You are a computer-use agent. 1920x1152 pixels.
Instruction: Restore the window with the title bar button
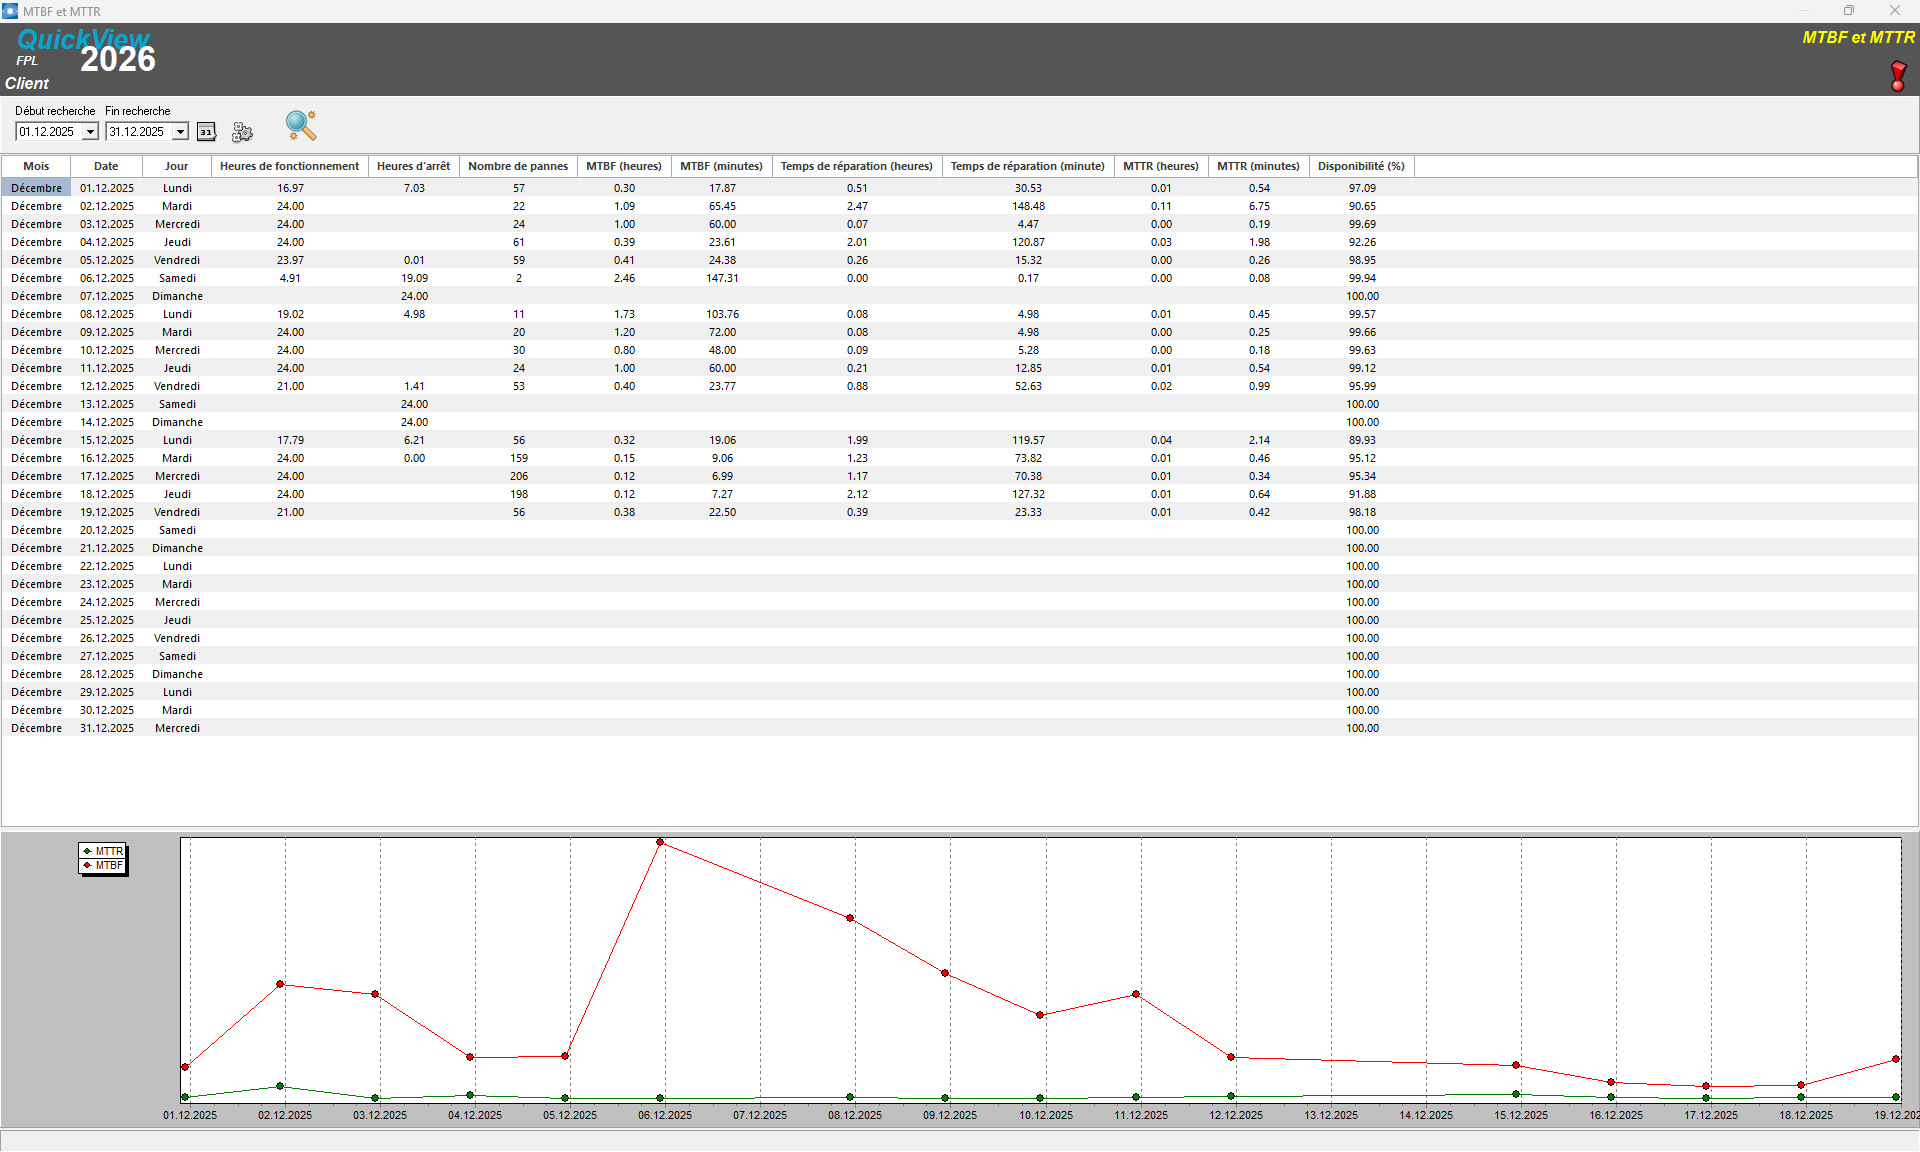click(x=1849, y=11)
